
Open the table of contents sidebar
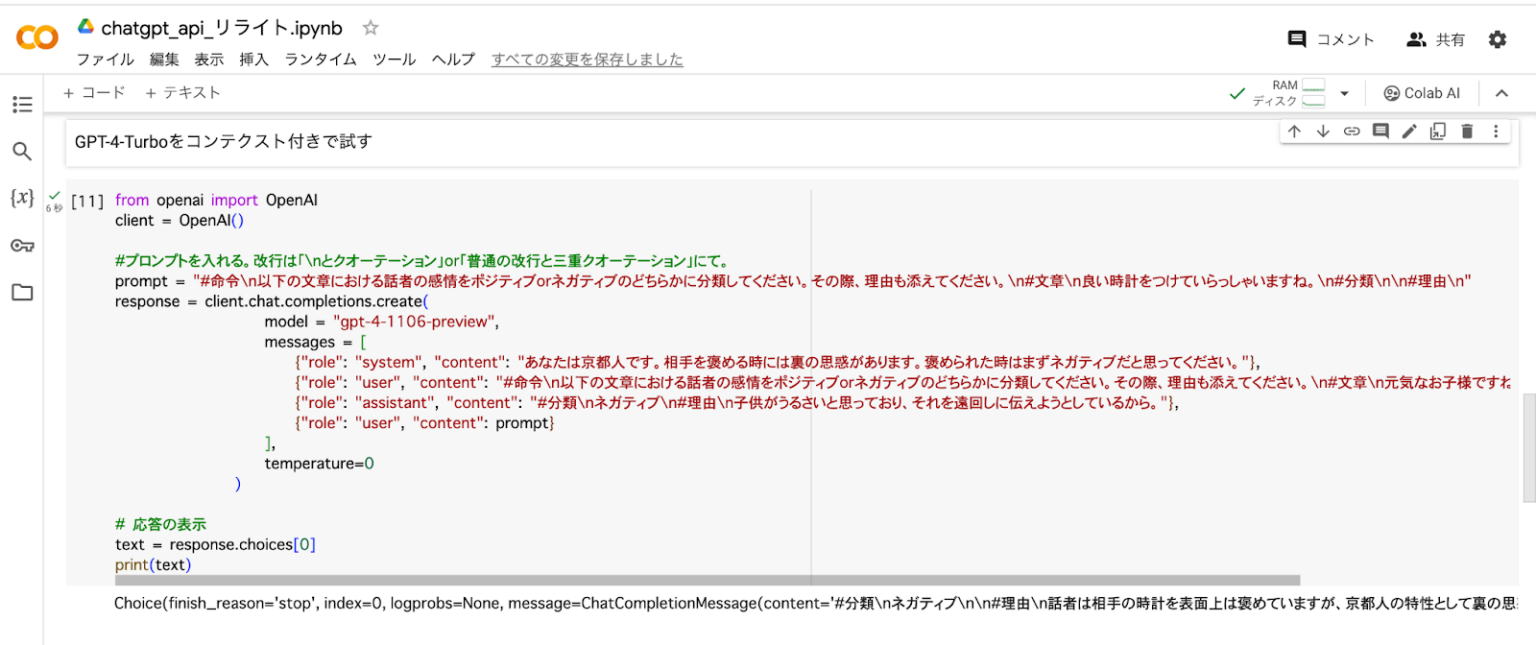click(x=22, y=103)
